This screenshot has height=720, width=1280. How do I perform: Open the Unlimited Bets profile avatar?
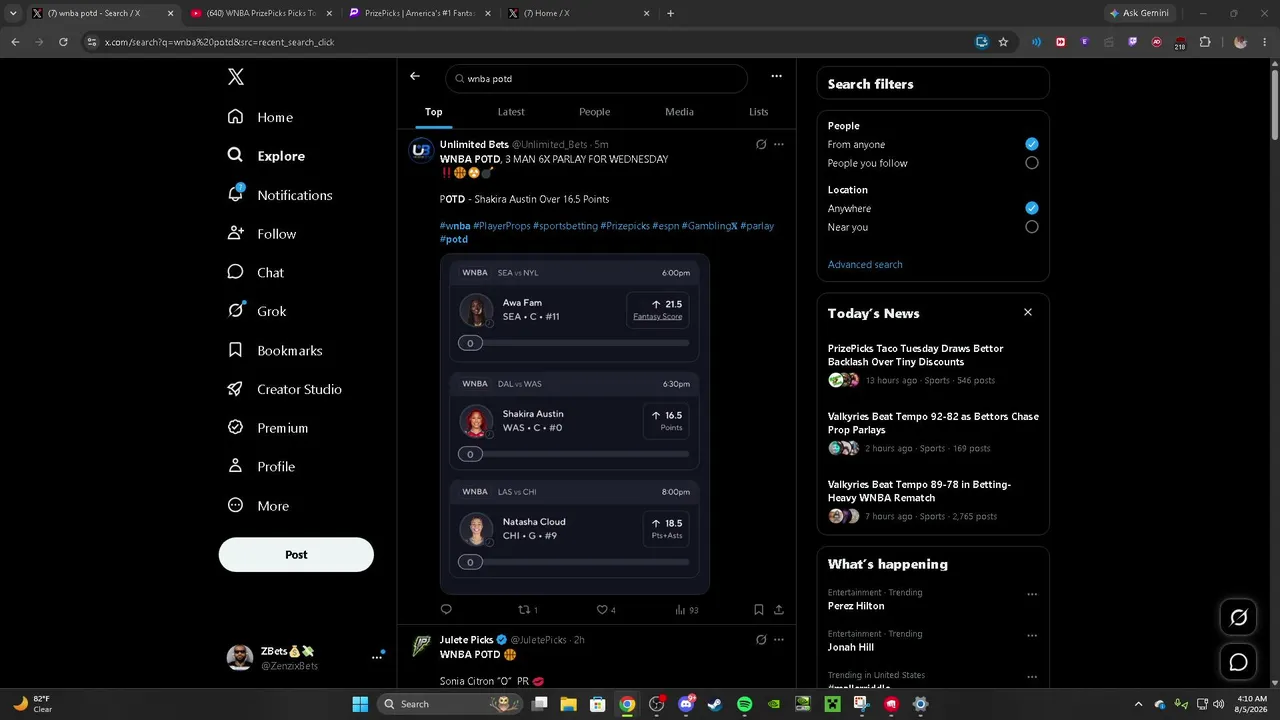[x=421, y=150]
